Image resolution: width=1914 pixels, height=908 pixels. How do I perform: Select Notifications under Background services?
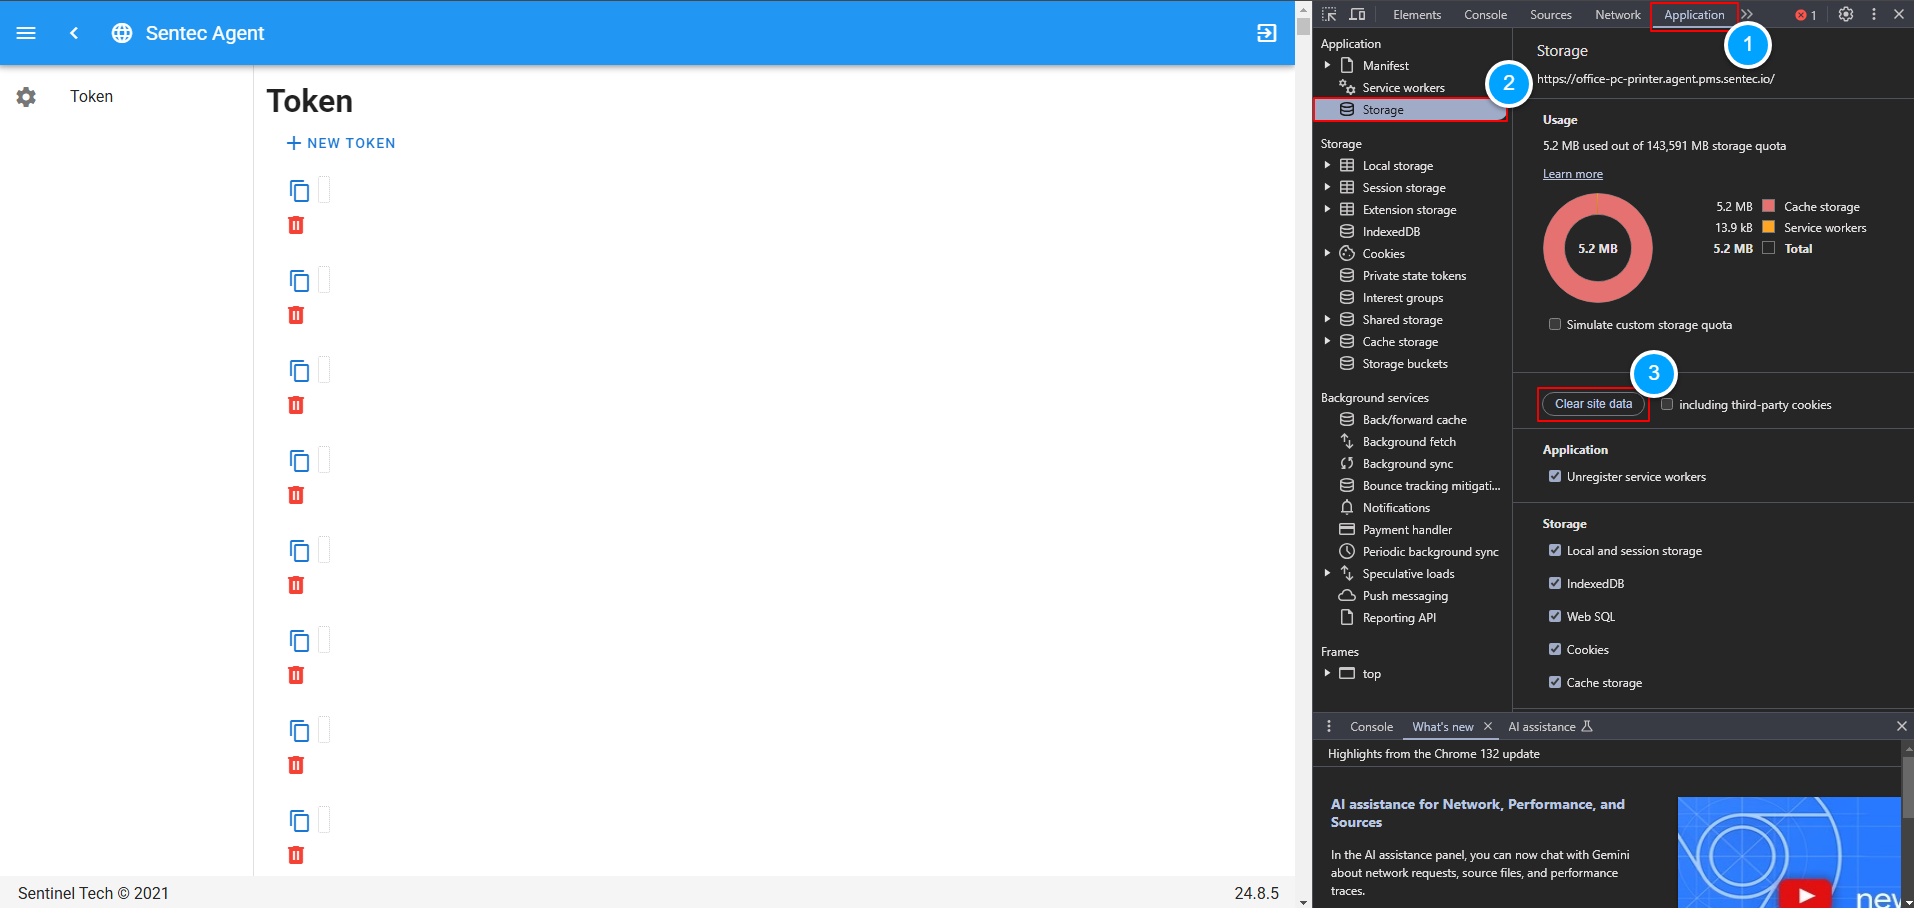(x=1396, y=507)
